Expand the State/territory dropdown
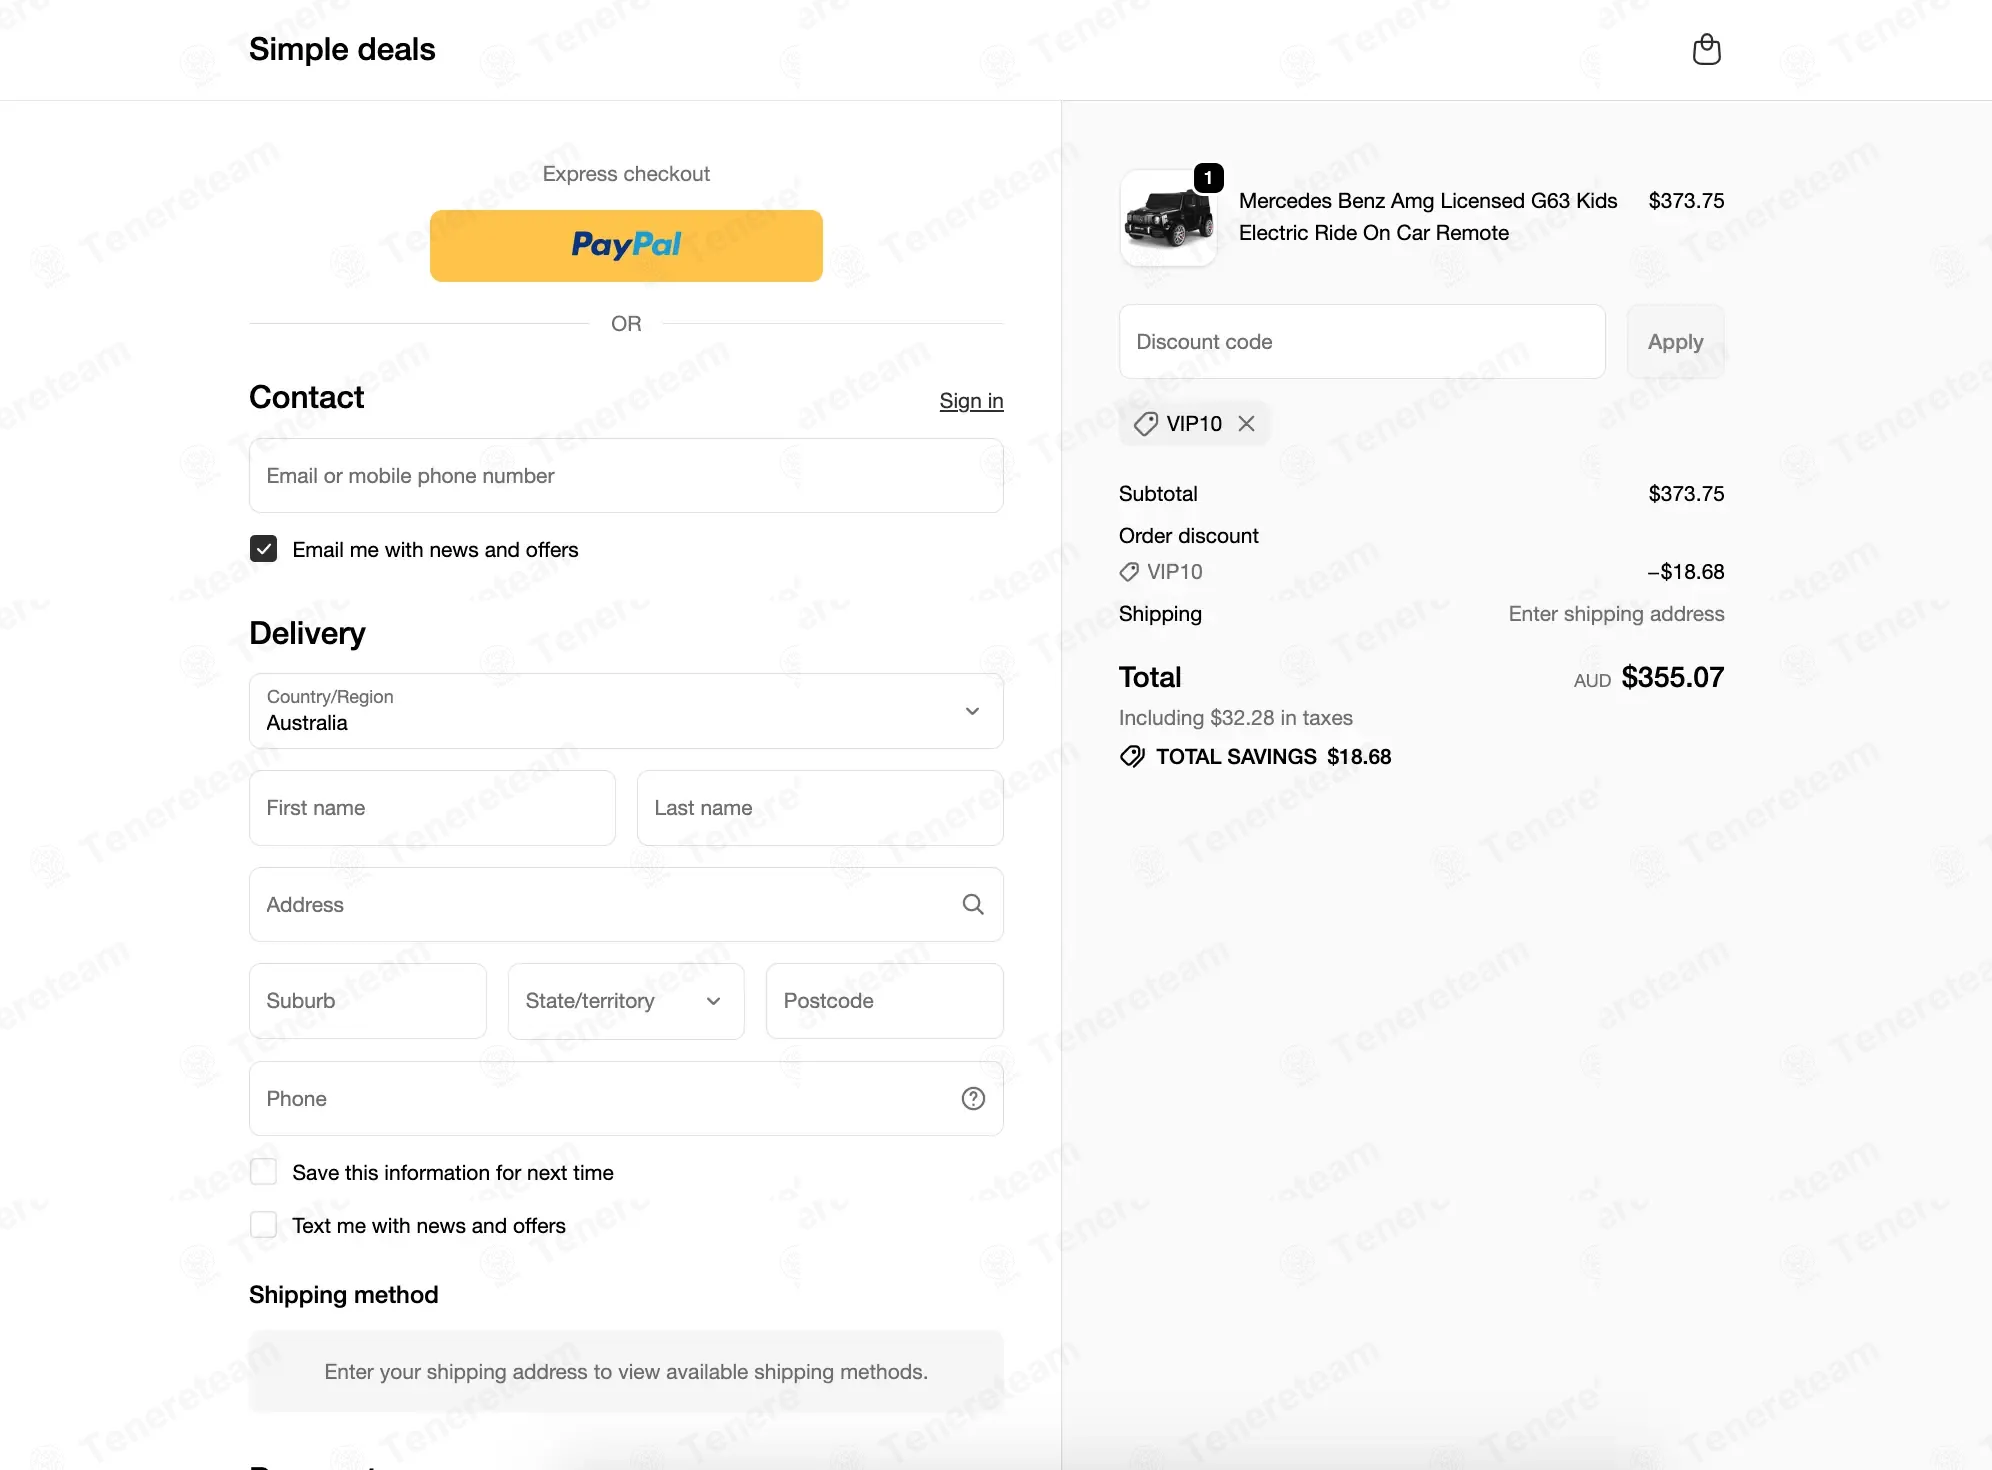Viewport: 1992px width, 1470px height. (x=626, y=1001)
